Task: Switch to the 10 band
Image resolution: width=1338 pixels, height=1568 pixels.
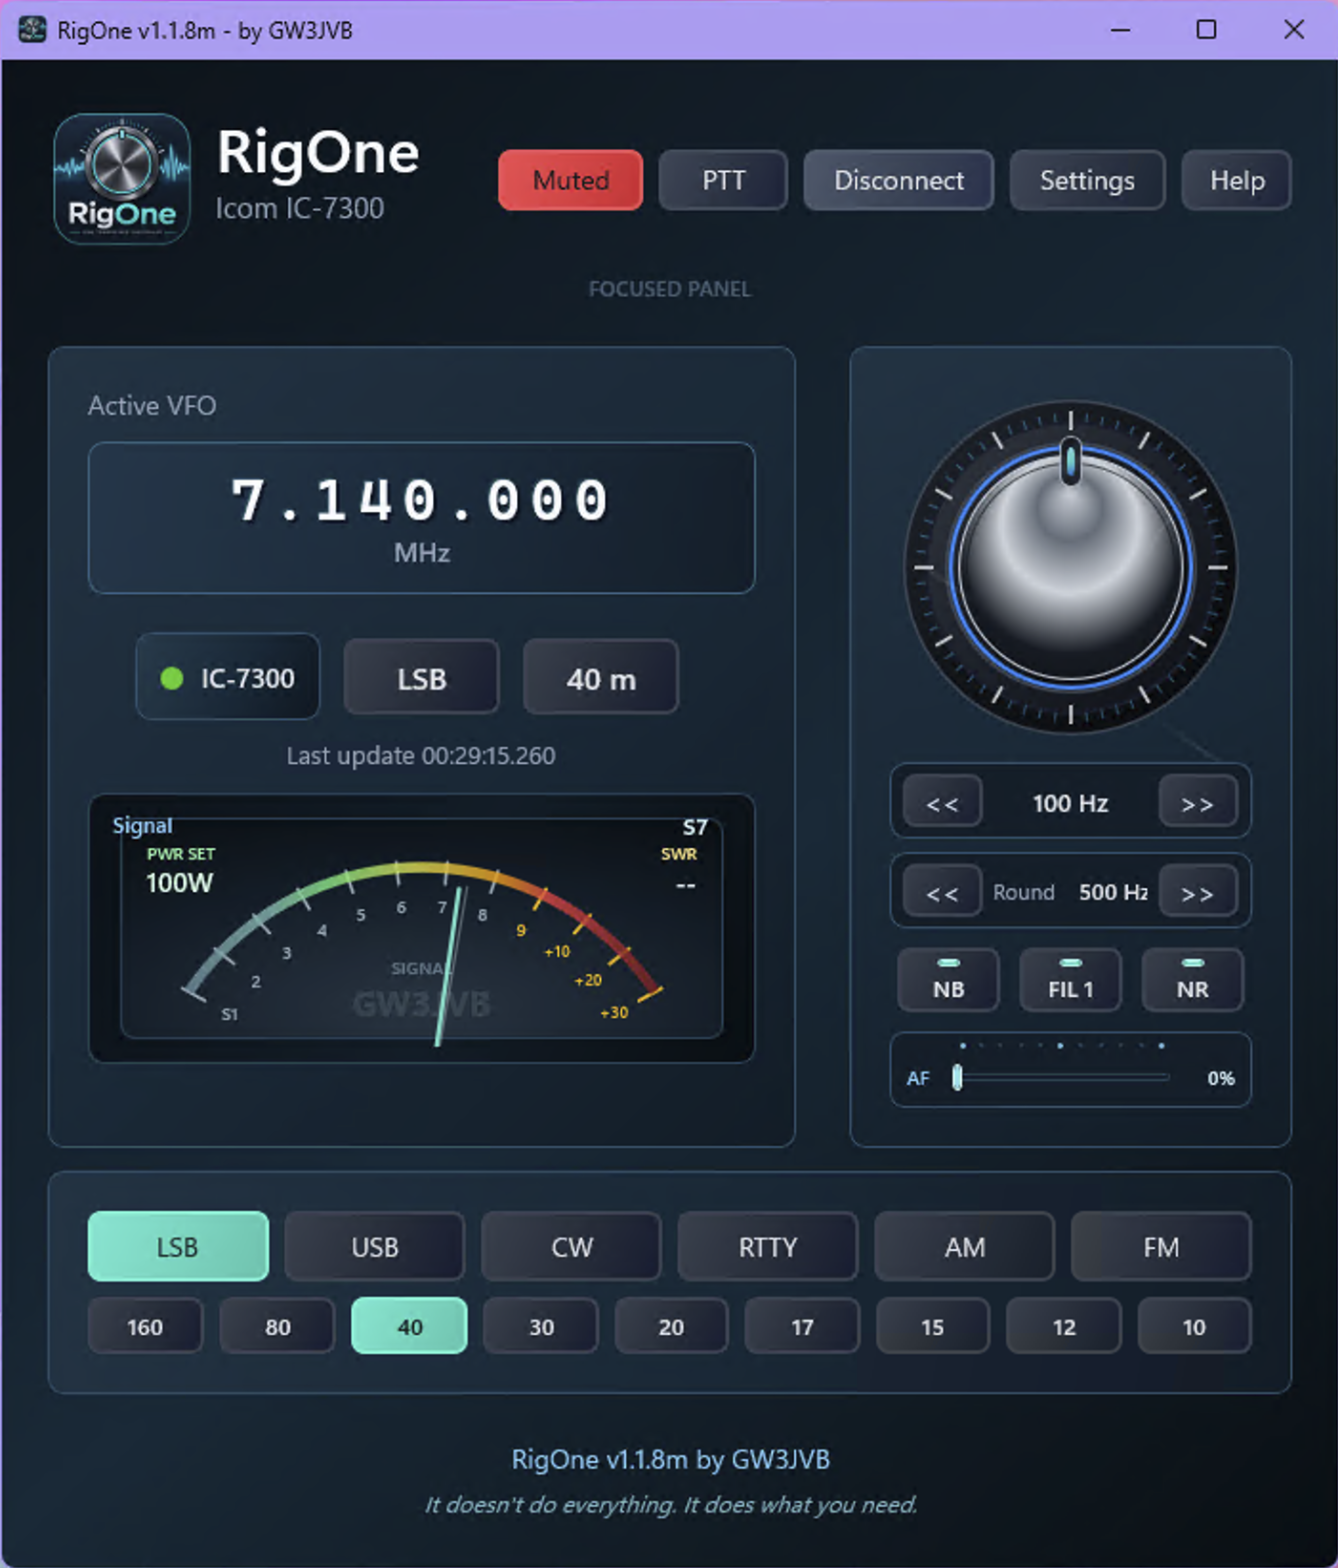Action: click(x=1194, y=1326)
